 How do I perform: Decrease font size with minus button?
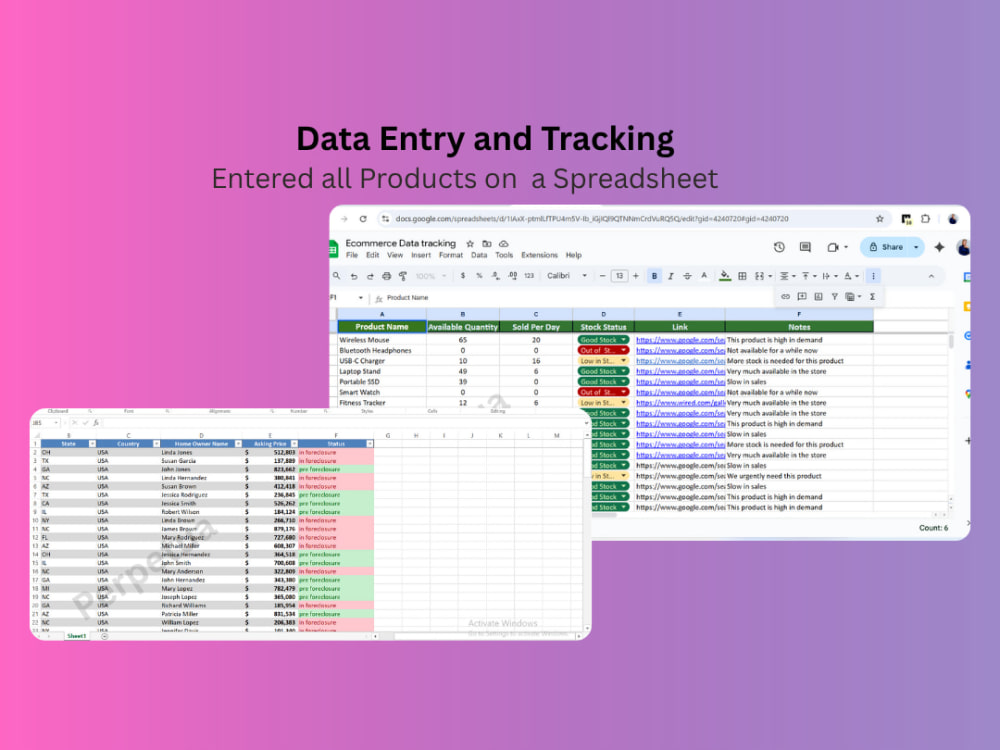pyautogui.click(x=603, y=276)
